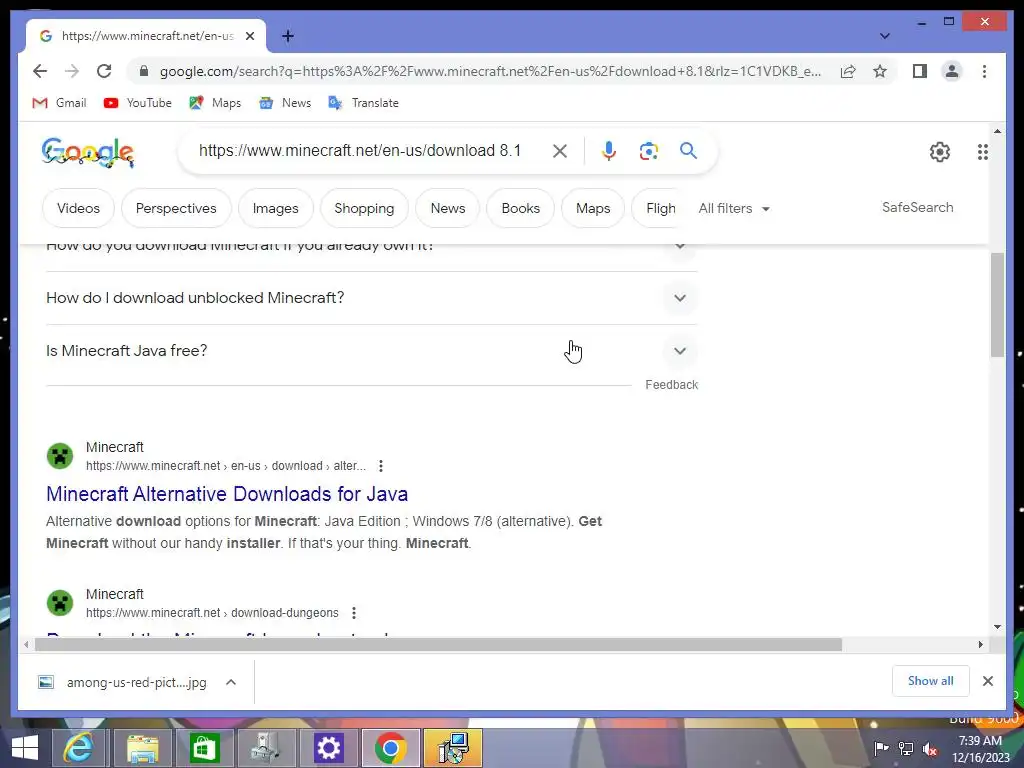This screenshot has height=768, width=1024.
Task: Open File Explorer from taskbar
Action: coord(142,748)
